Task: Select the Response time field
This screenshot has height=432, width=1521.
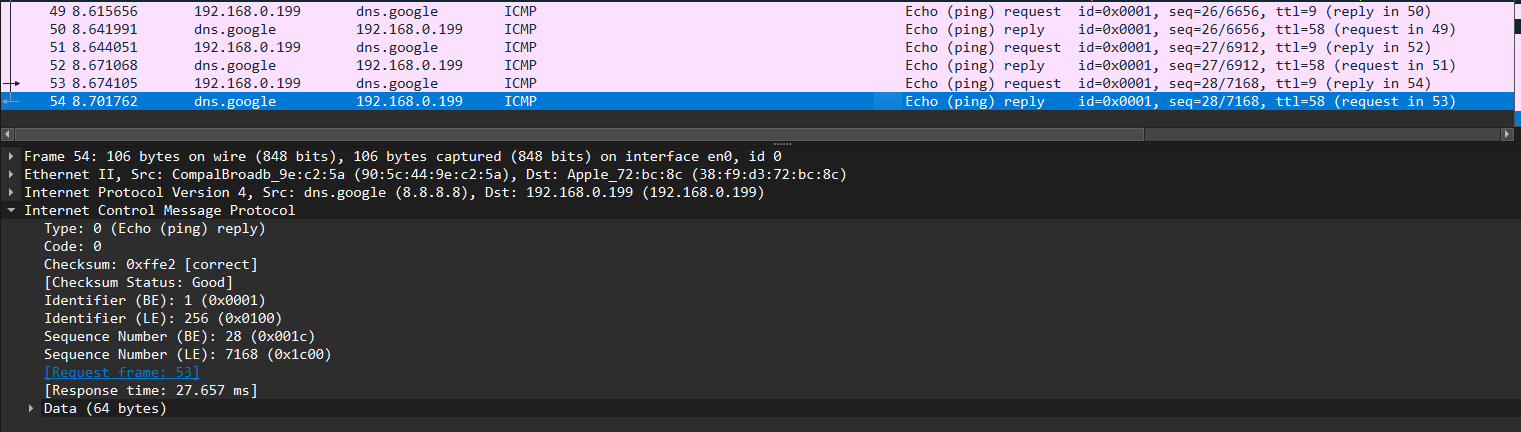Action: click(x=157, y=391)
